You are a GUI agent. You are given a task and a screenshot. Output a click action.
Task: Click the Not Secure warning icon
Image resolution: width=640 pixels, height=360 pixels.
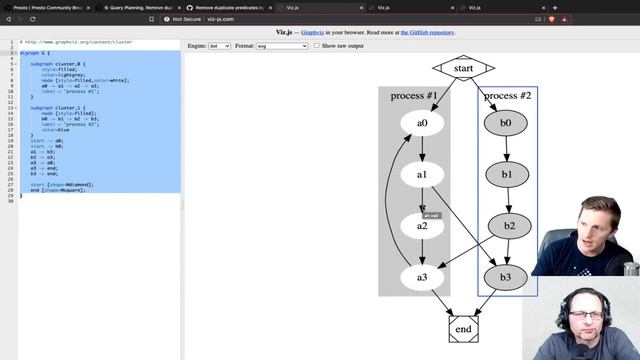pos(167,19)
